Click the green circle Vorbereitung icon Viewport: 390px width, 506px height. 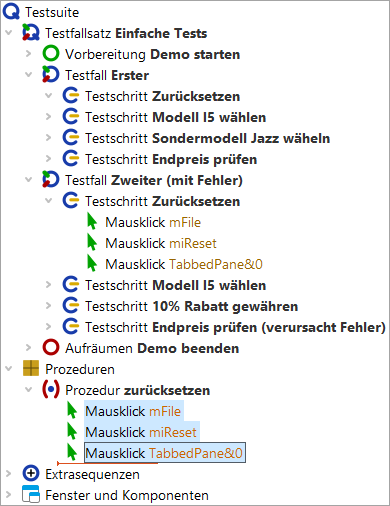pos(51,54)
